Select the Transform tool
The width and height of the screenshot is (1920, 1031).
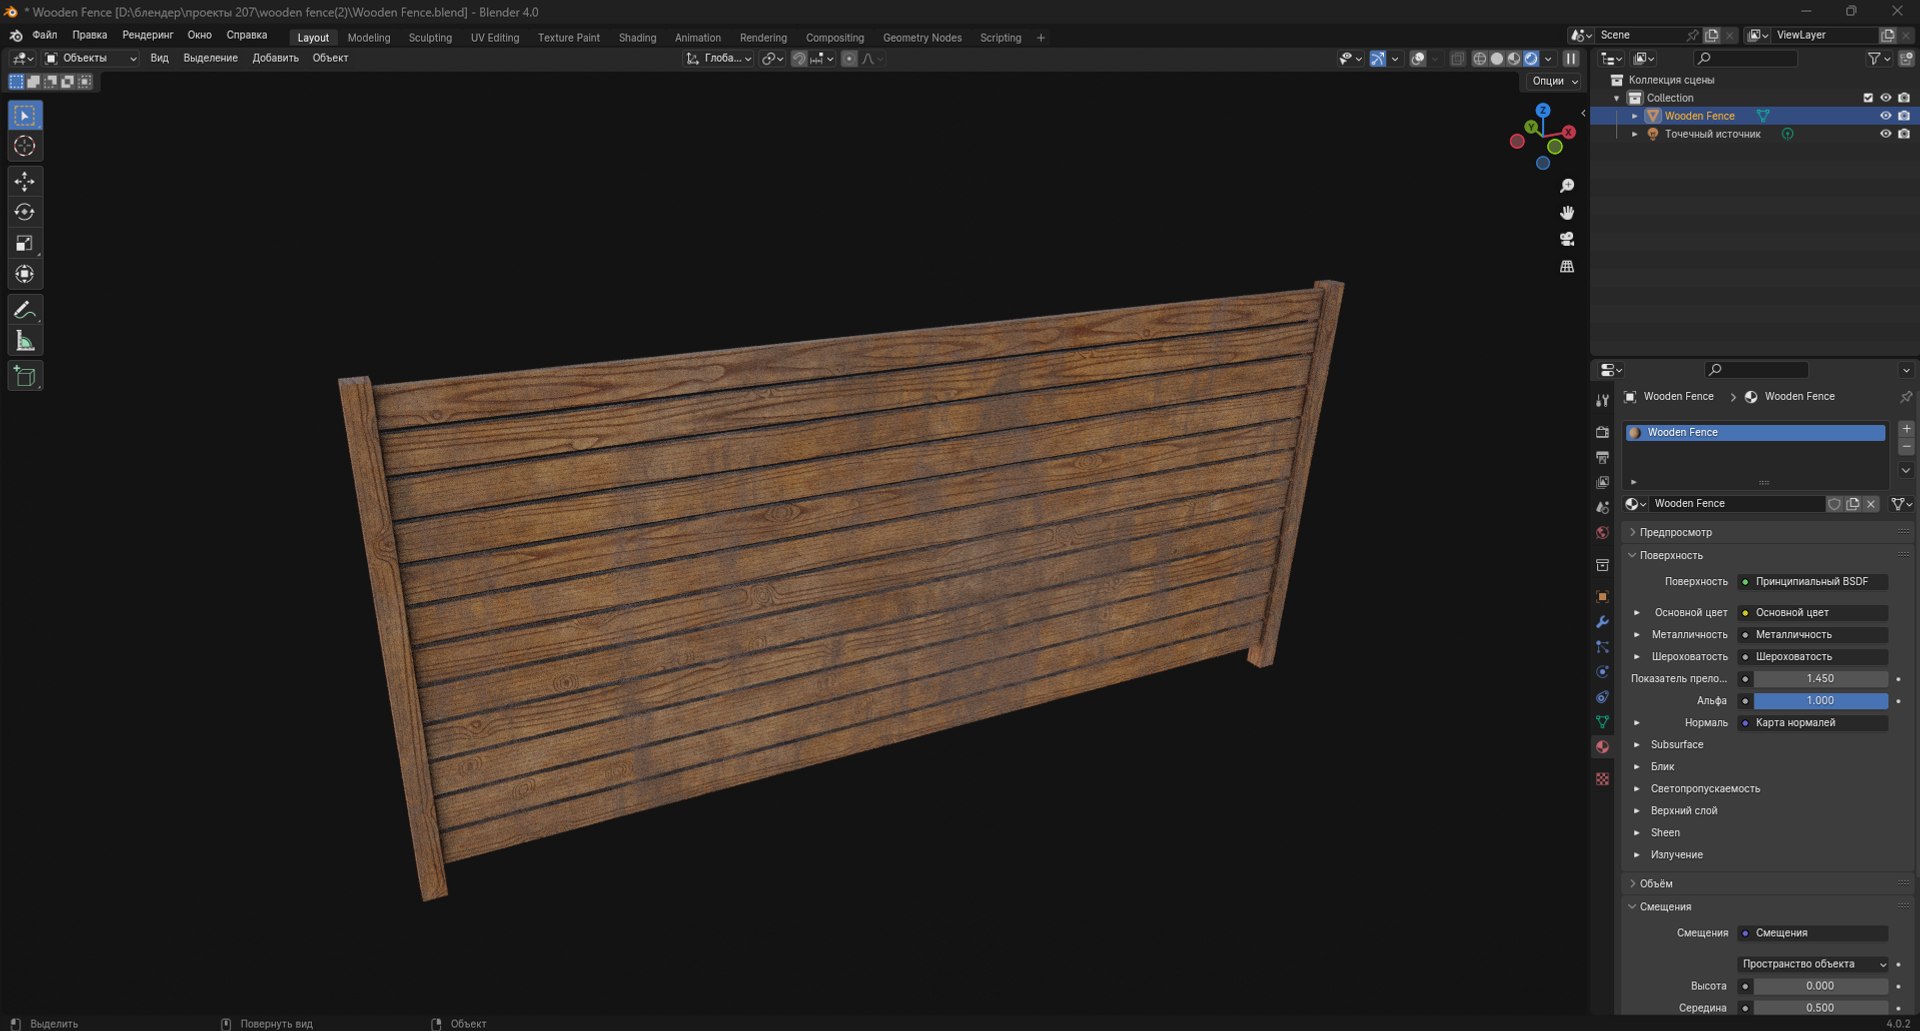[25, 274]
